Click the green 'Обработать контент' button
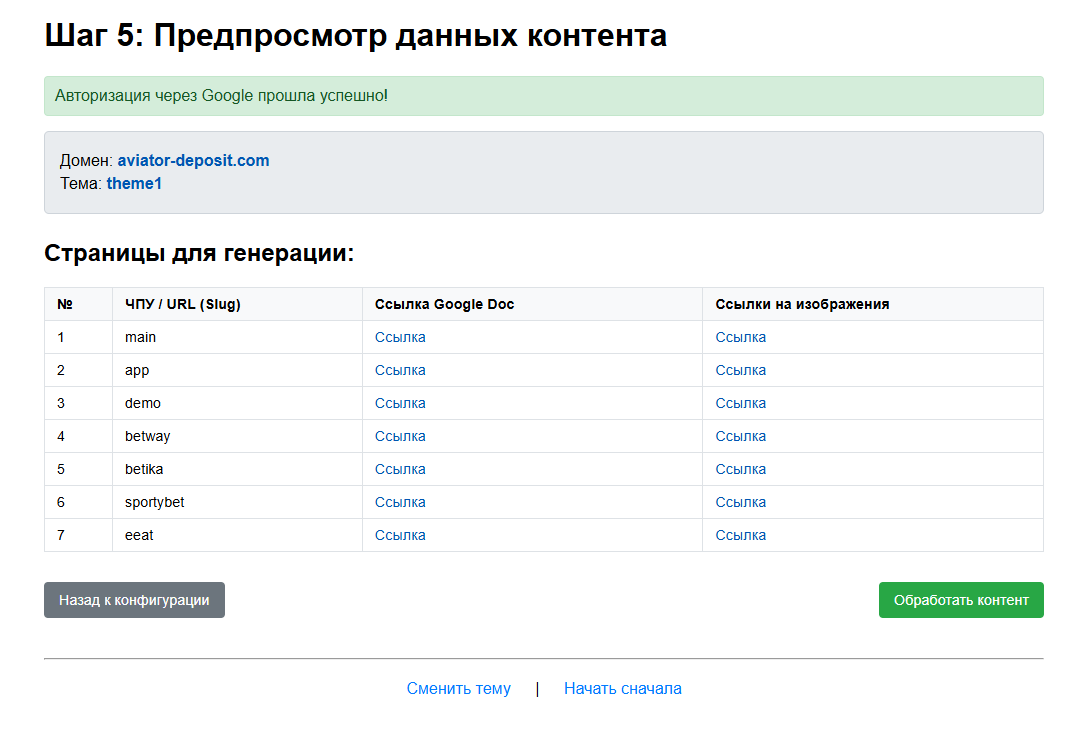Viewport: 1089px width, 747px height. (960, 600)
